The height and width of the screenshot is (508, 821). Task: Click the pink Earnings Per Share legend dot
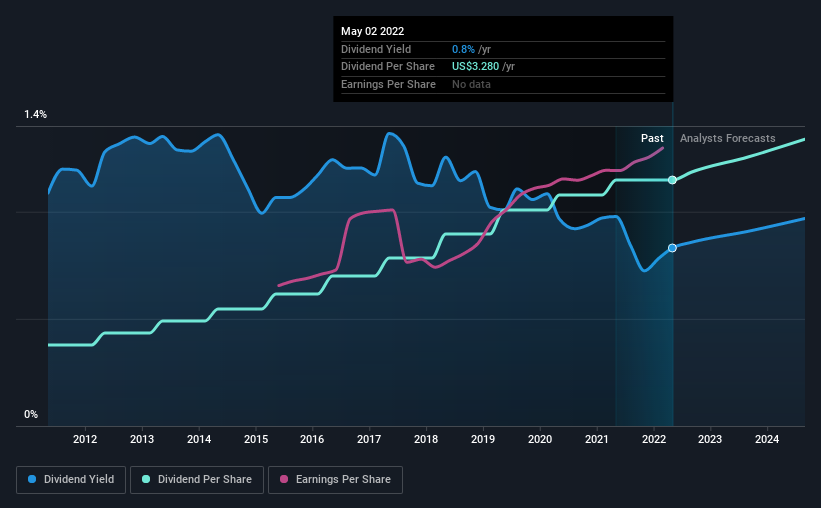(x=284, y=479)
